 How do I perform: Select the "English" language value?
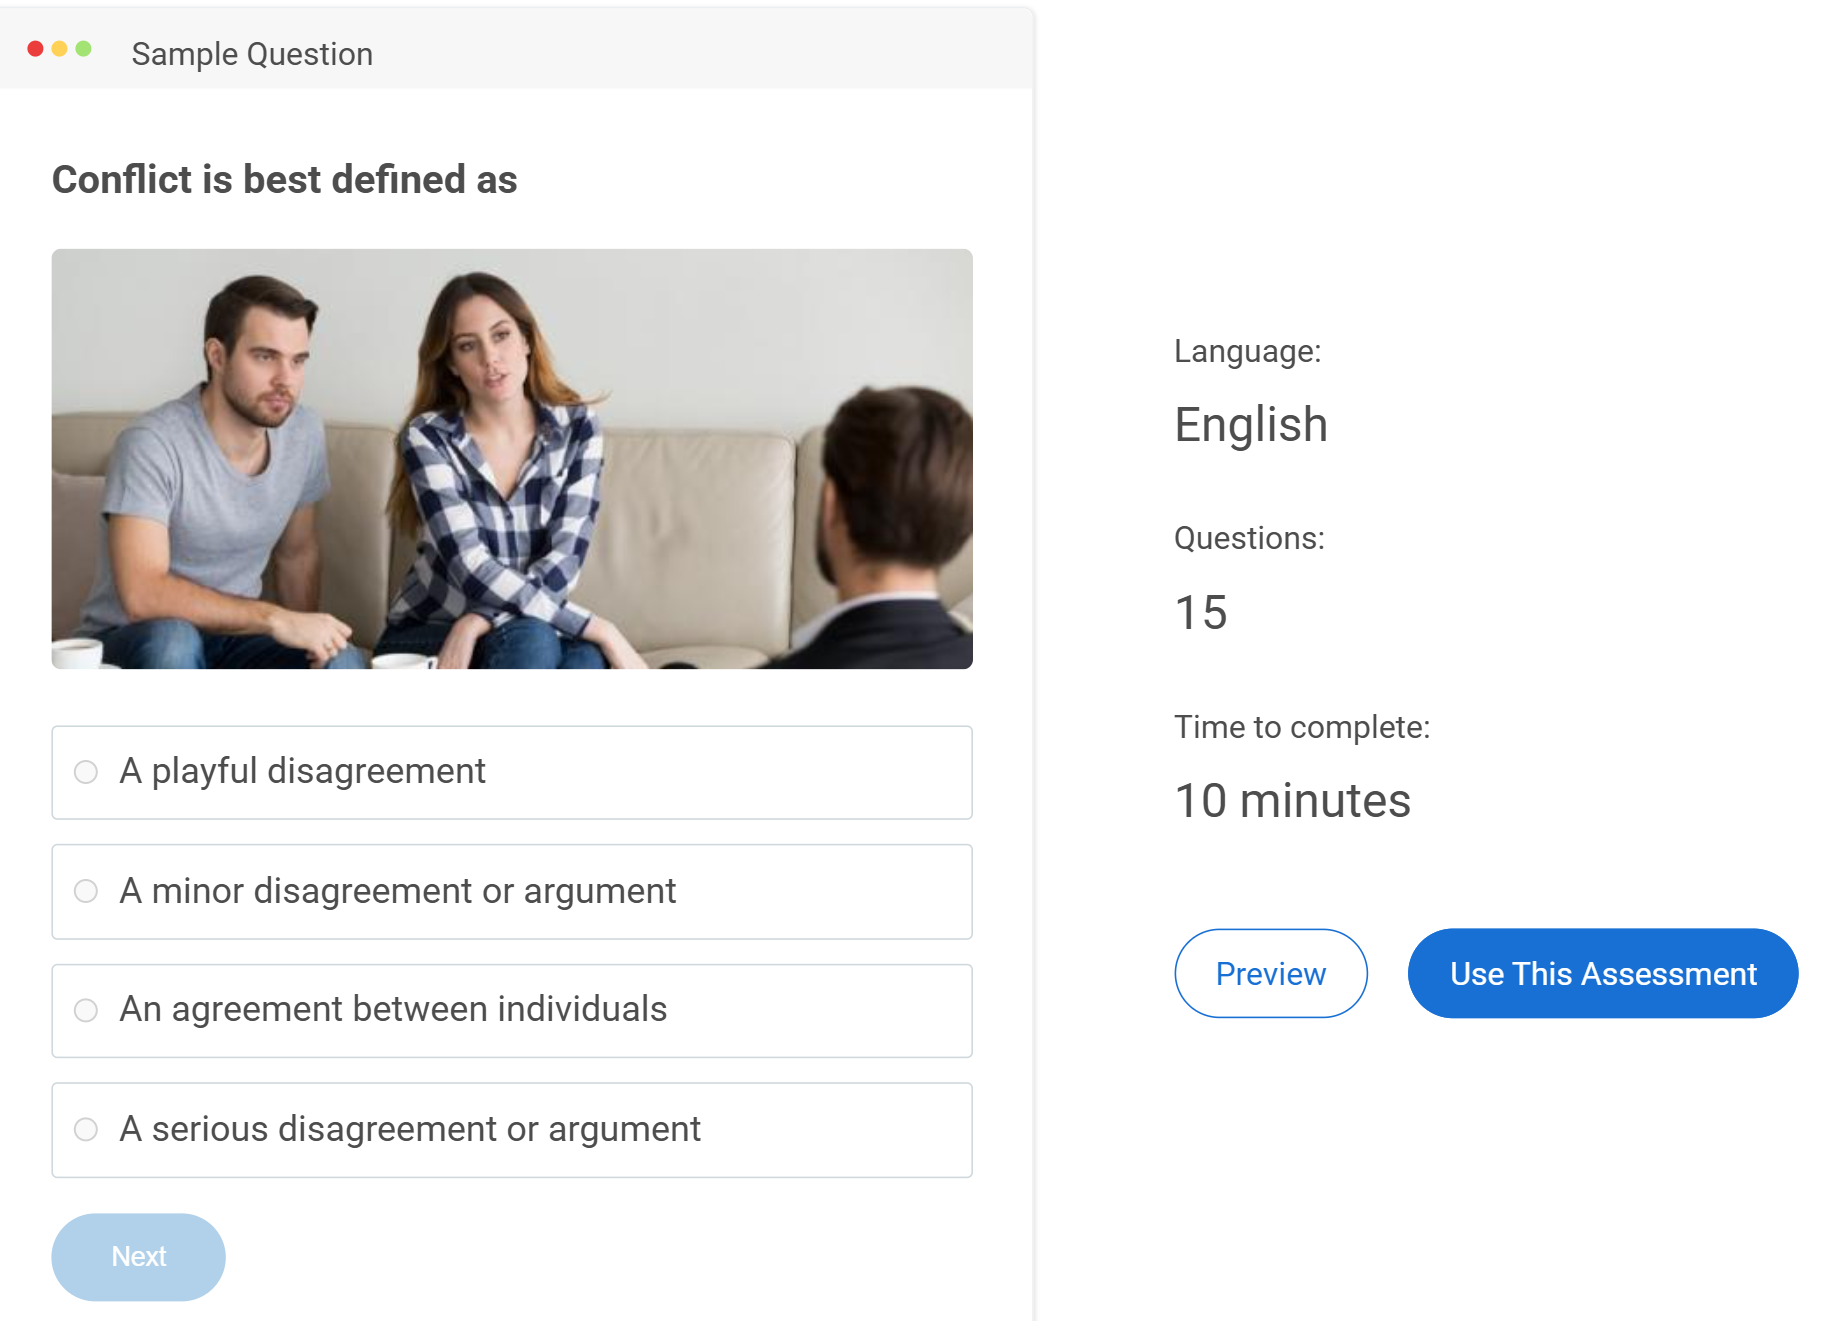(x=1250, y=425)
